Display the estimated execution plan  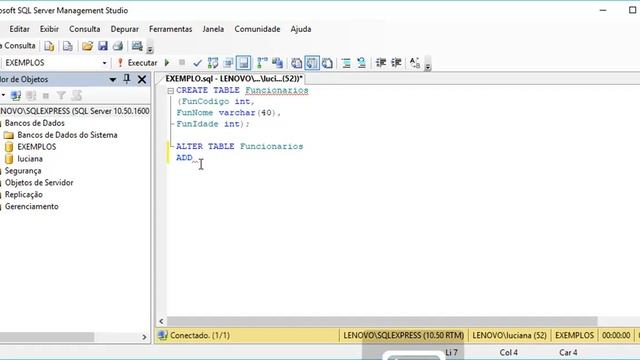click(213, 63)
